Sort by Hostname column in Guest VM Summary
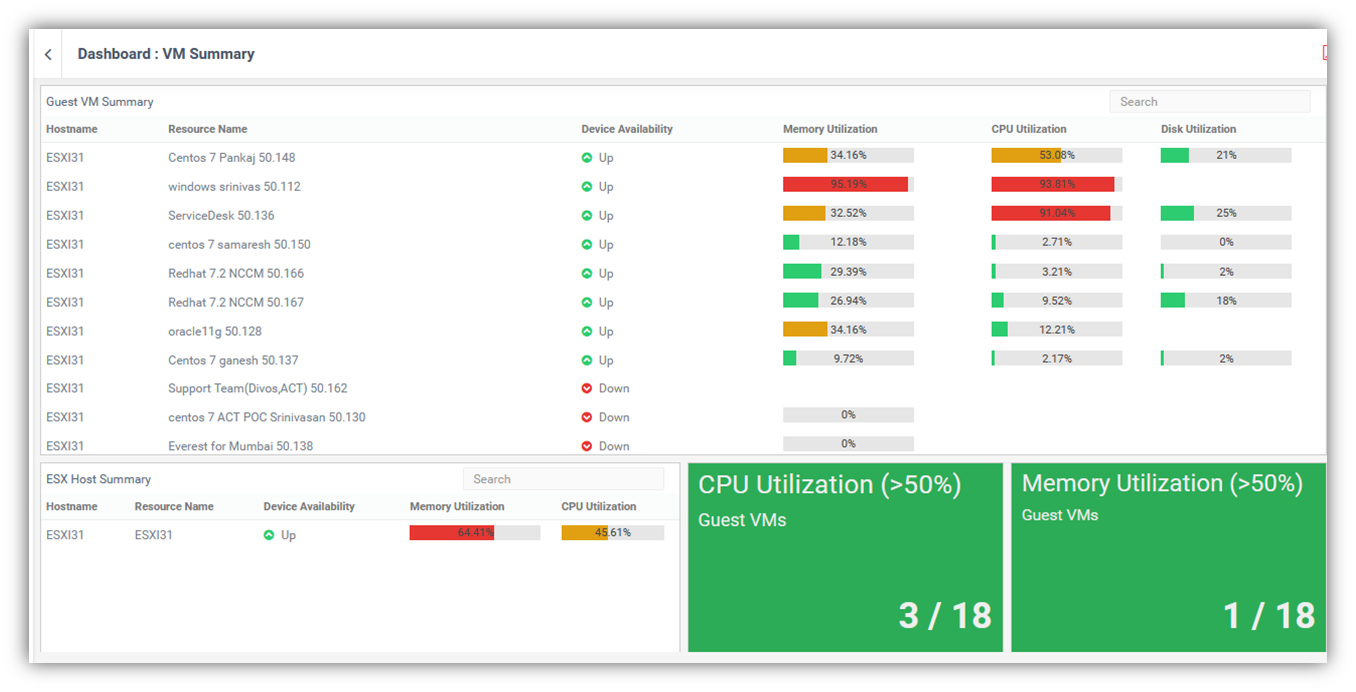1356x692 pixels. [72, 129]
